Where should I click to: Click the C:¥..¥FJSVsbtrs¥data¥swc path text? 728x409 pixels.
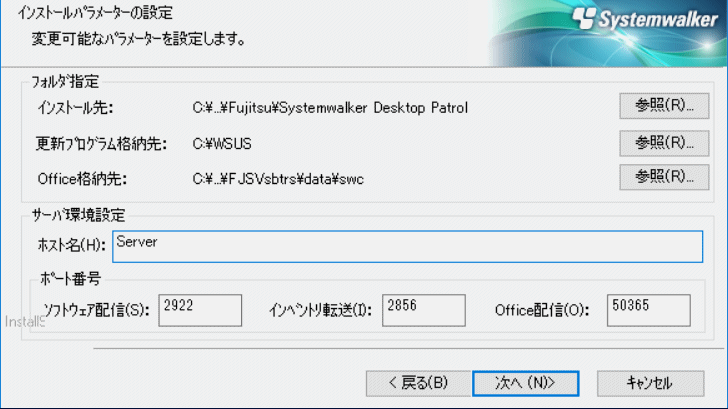(x=278, y=179)
